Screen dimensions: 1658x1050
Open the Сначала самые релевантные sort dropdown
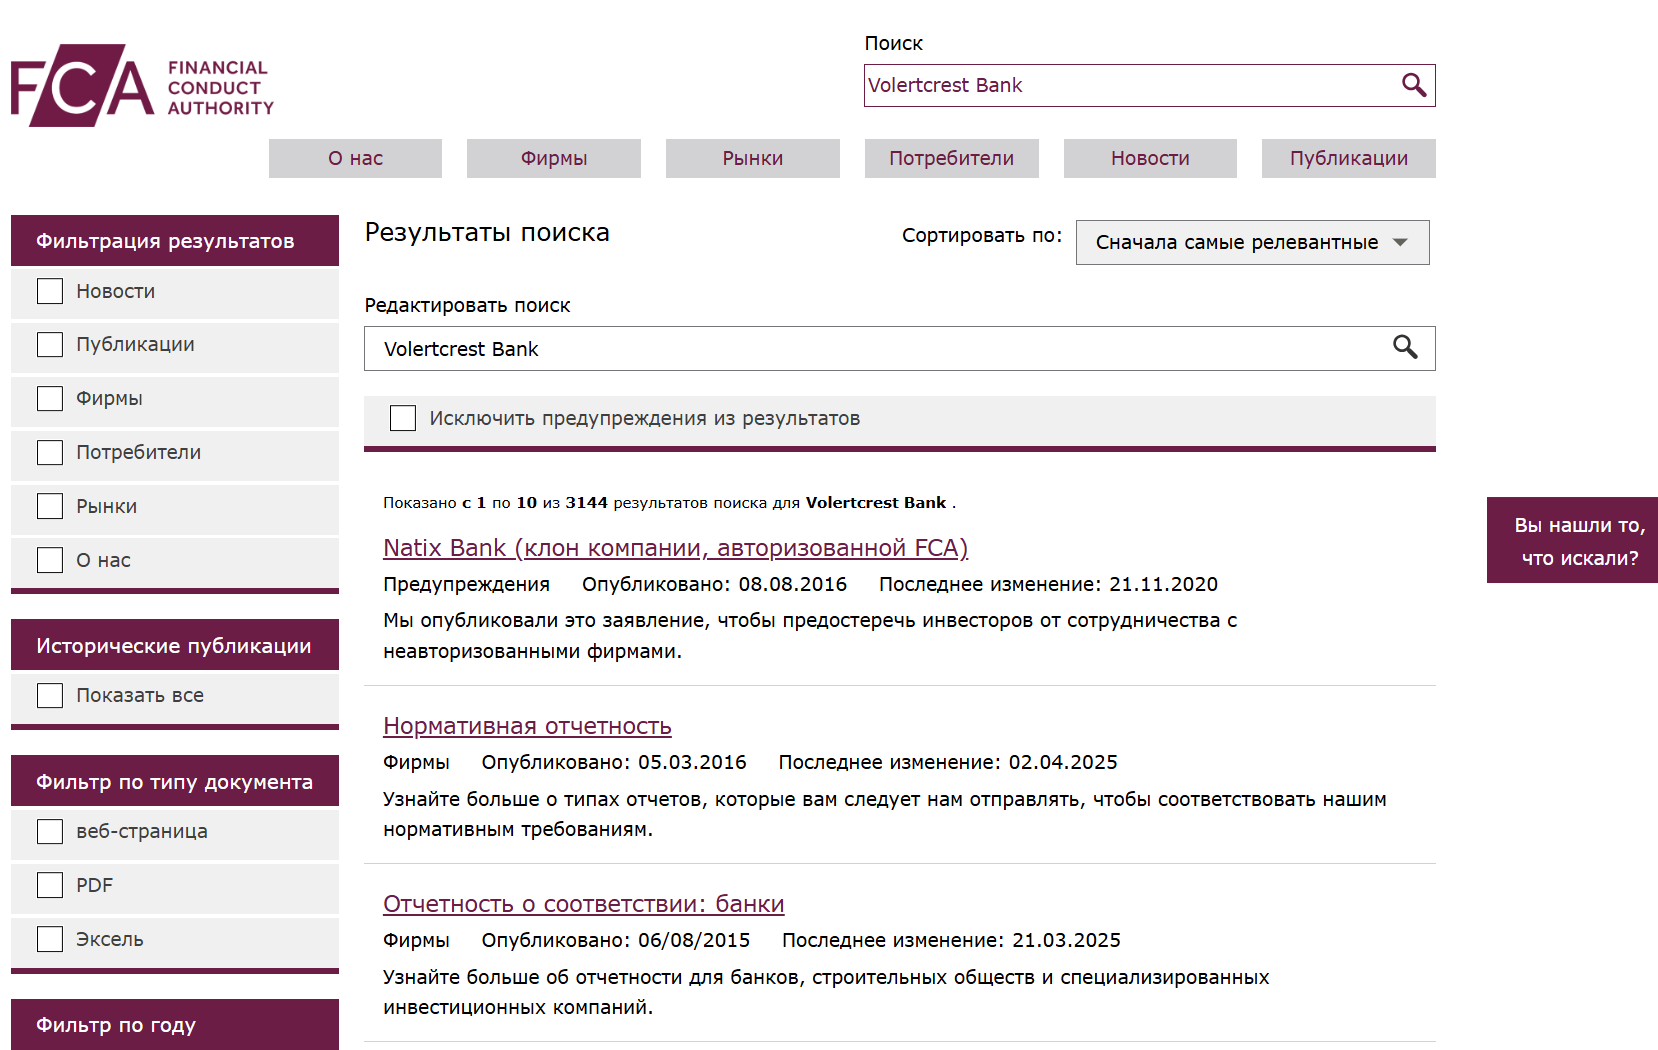[1251, 242]
